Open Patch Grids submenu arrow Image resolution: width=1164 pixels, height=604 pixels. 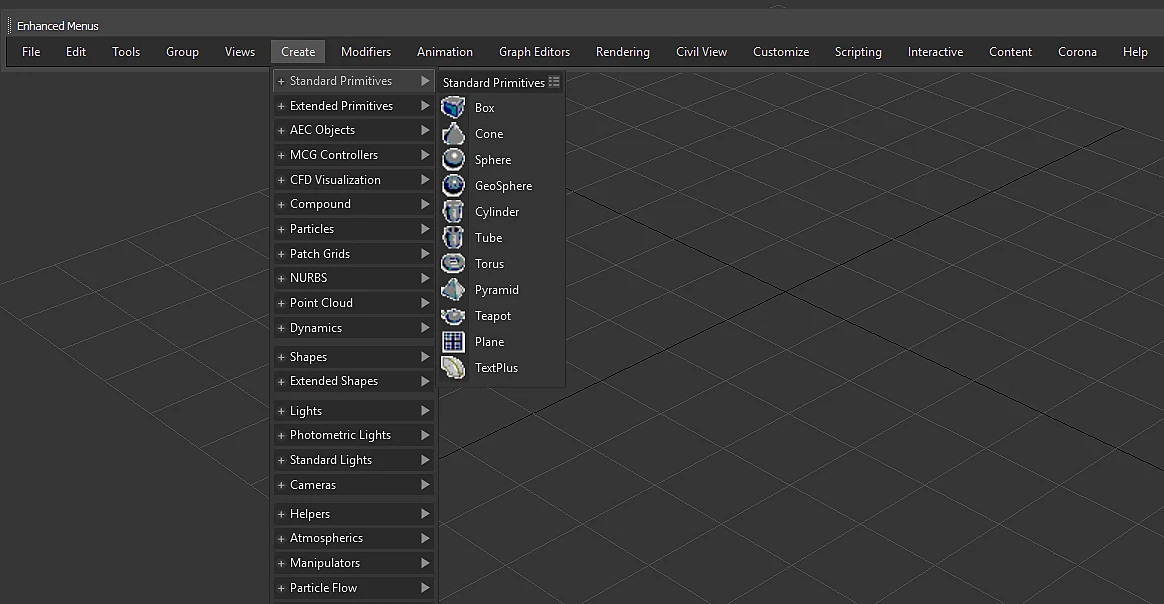point(425,253)
